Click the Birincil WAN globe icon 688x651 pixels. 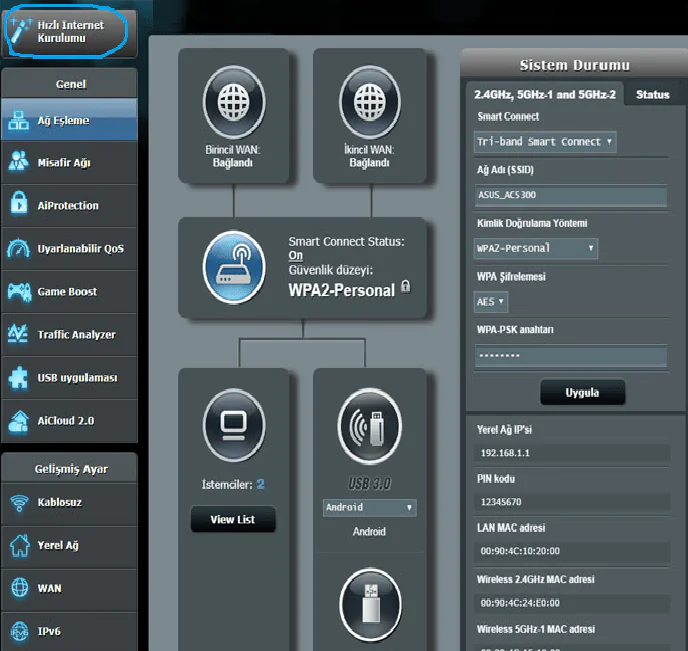click(x=233, y=102)
